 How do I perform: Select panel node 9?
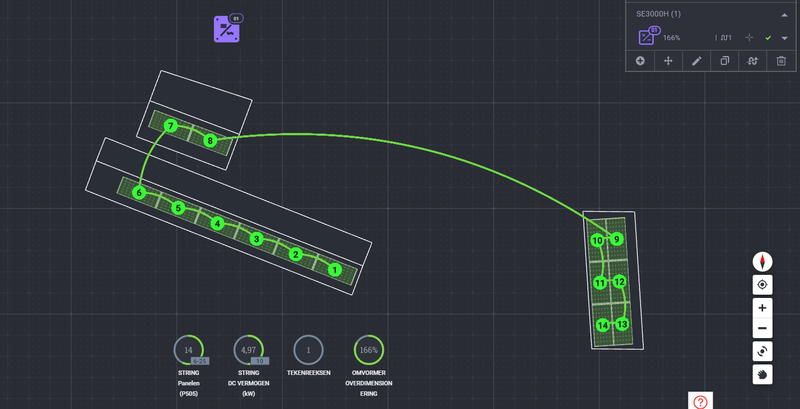616,239
